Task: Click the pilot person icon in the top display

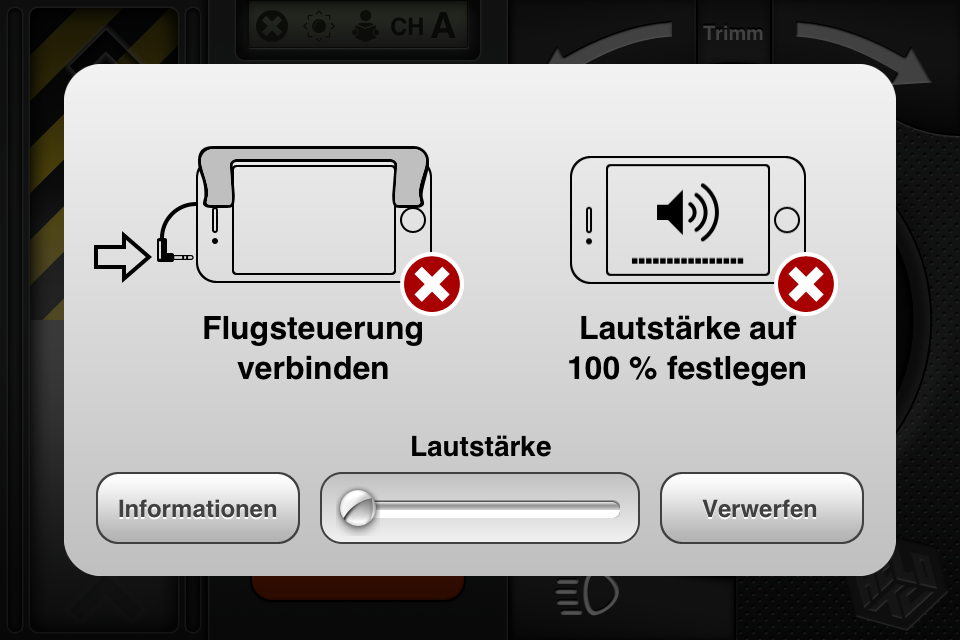Action: 366,26
